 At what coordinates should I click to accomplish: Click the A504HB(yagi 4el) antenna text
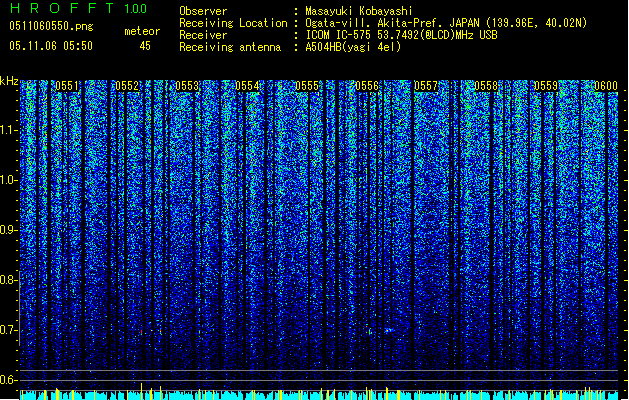pyautogui.click(x=353, y=47)
